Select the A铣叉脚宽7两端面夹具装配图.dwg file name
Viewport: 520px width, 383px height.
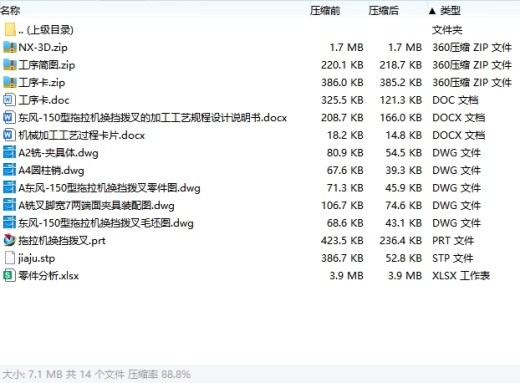[96, 205]
